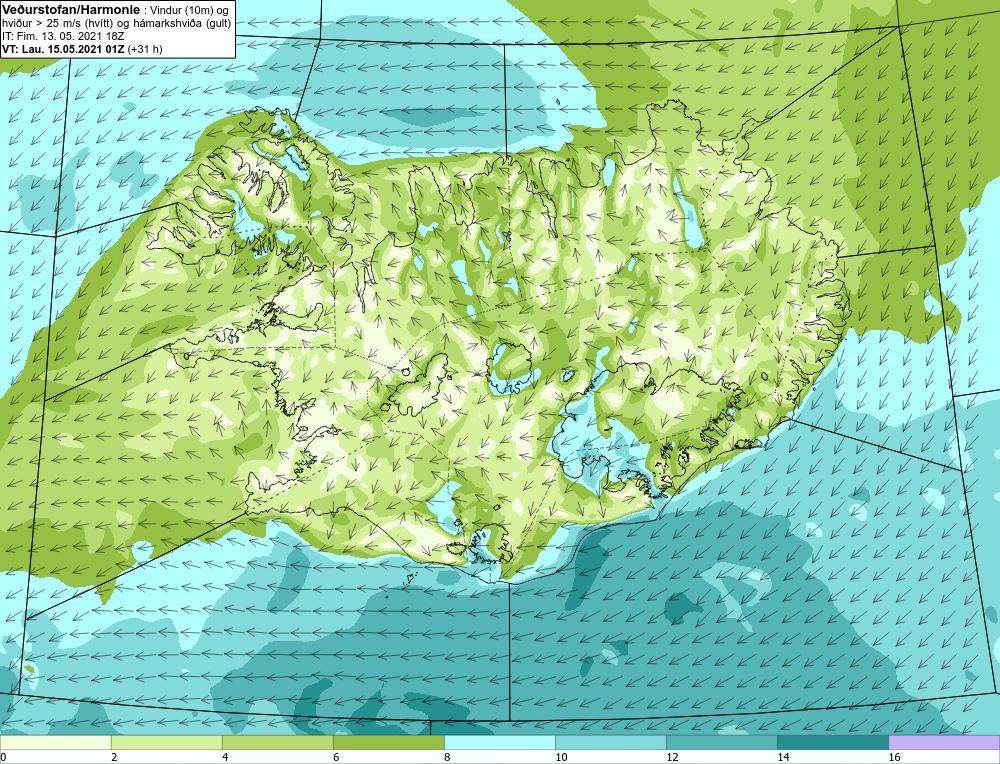Click the olive green 6–8 legend swatch
The height and width of the screenshot is (764, 1000).
(x=388, y=742)
